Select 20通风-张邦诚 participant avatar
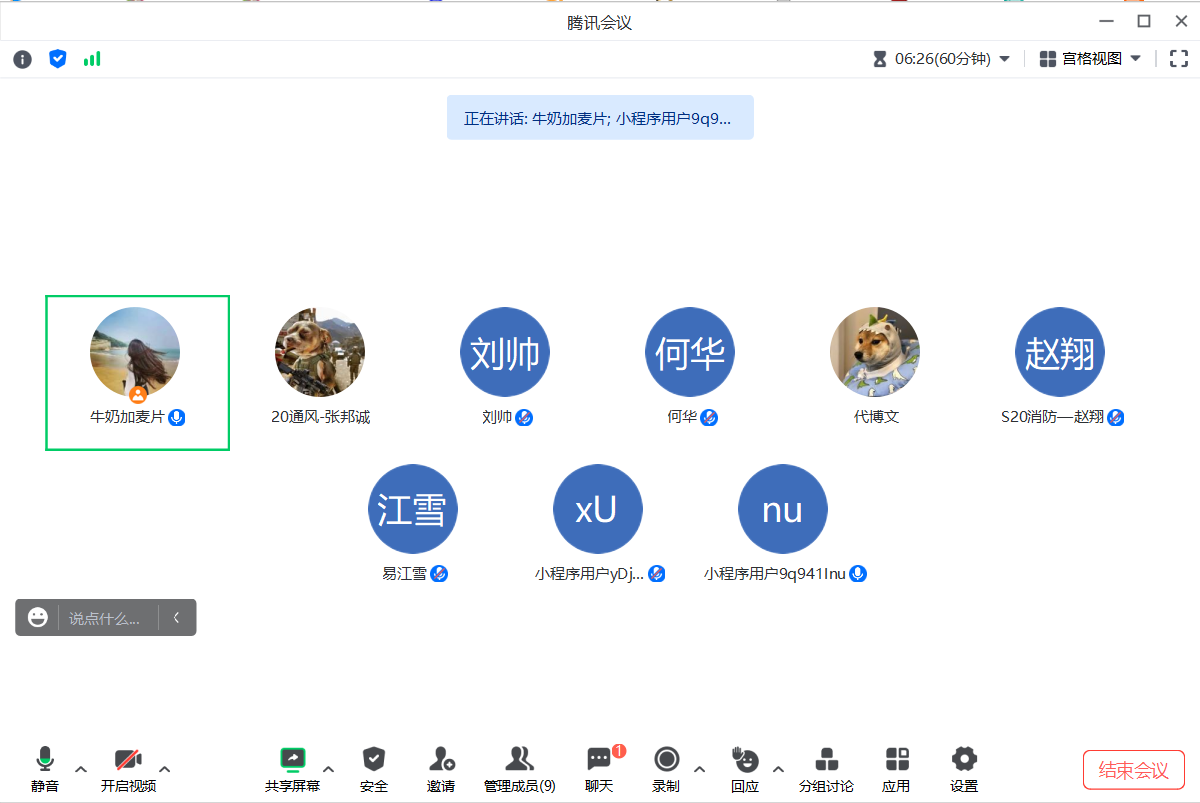 [320, 352]
